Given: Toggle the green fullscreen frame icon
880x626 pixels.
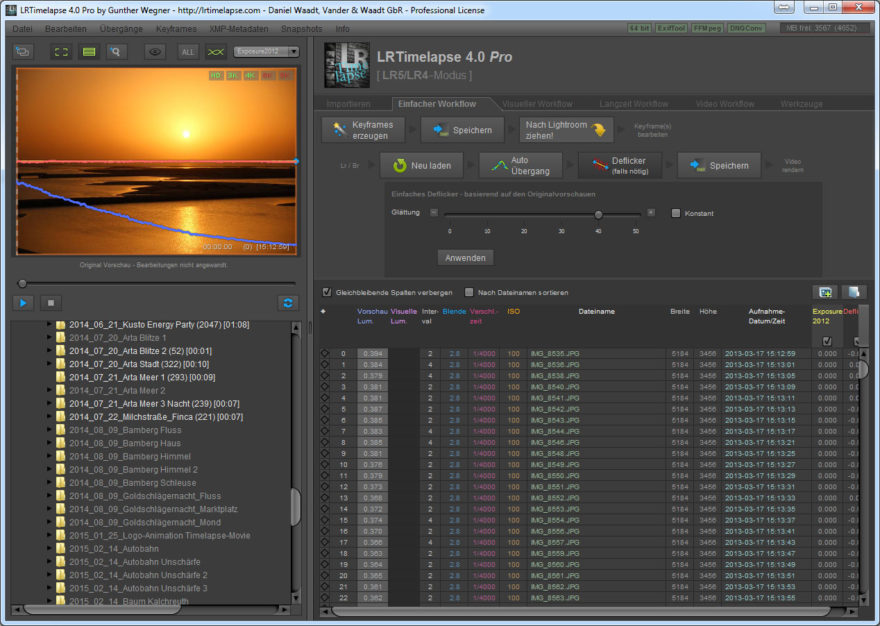Looking at the screenshot, I should [x=61, y=52].
